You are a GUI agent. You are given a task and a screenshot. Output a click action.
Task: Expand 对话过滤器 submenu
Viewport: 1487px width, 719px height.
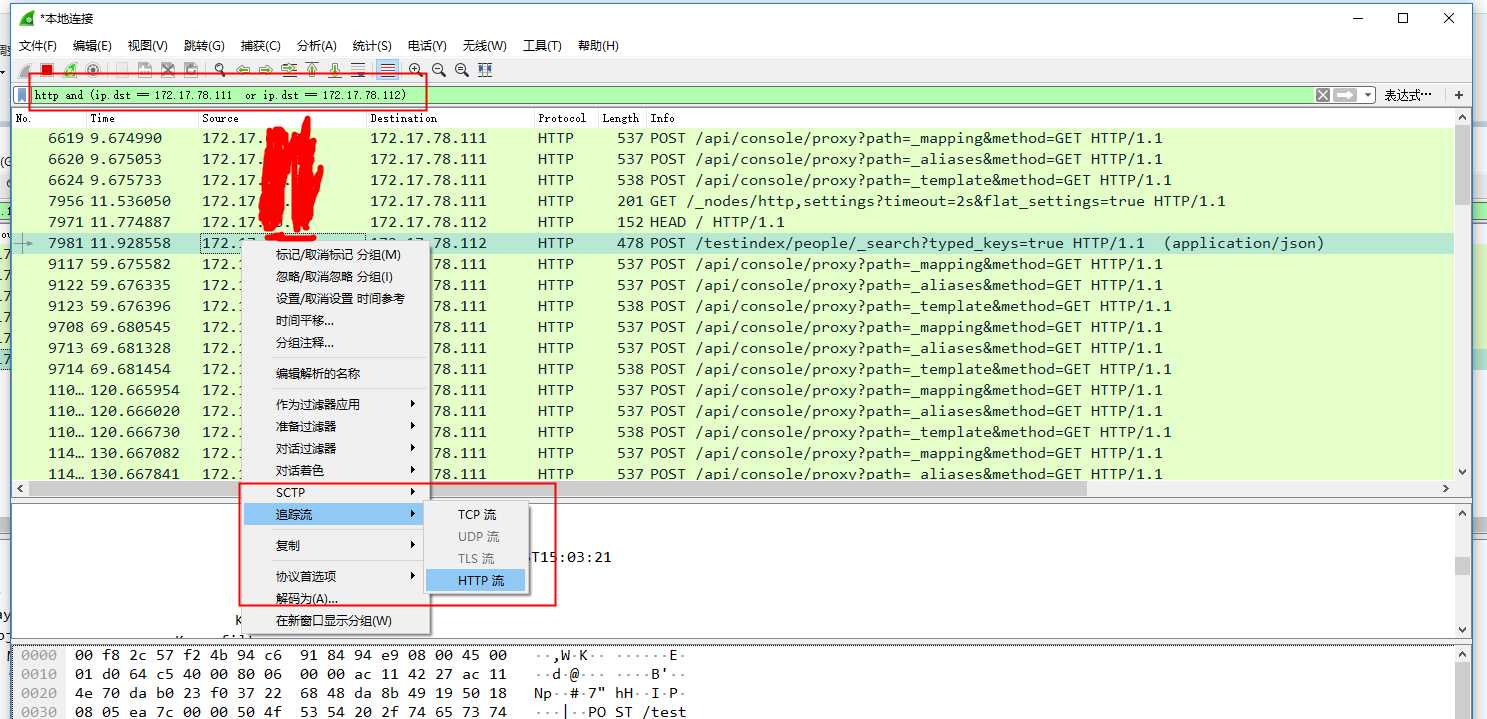(337, 449)
